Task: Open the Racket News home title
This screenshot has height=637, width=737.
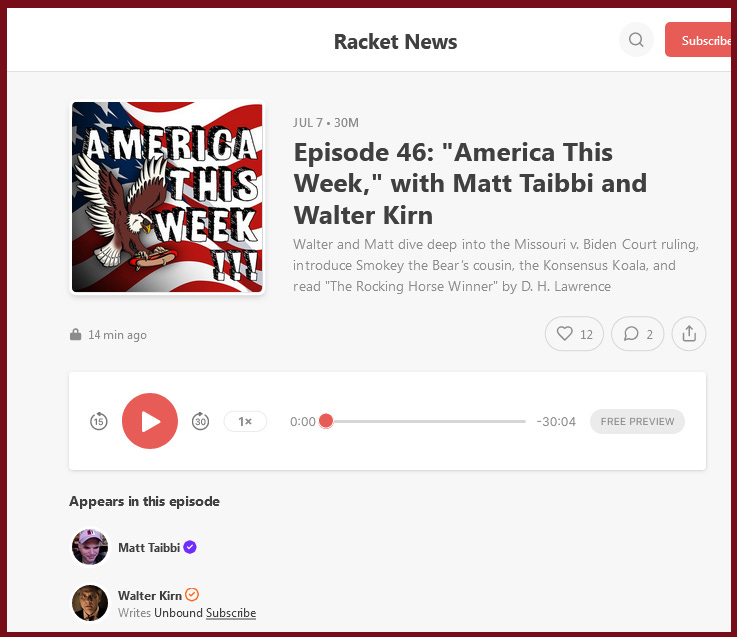Action: click(395, 42)
